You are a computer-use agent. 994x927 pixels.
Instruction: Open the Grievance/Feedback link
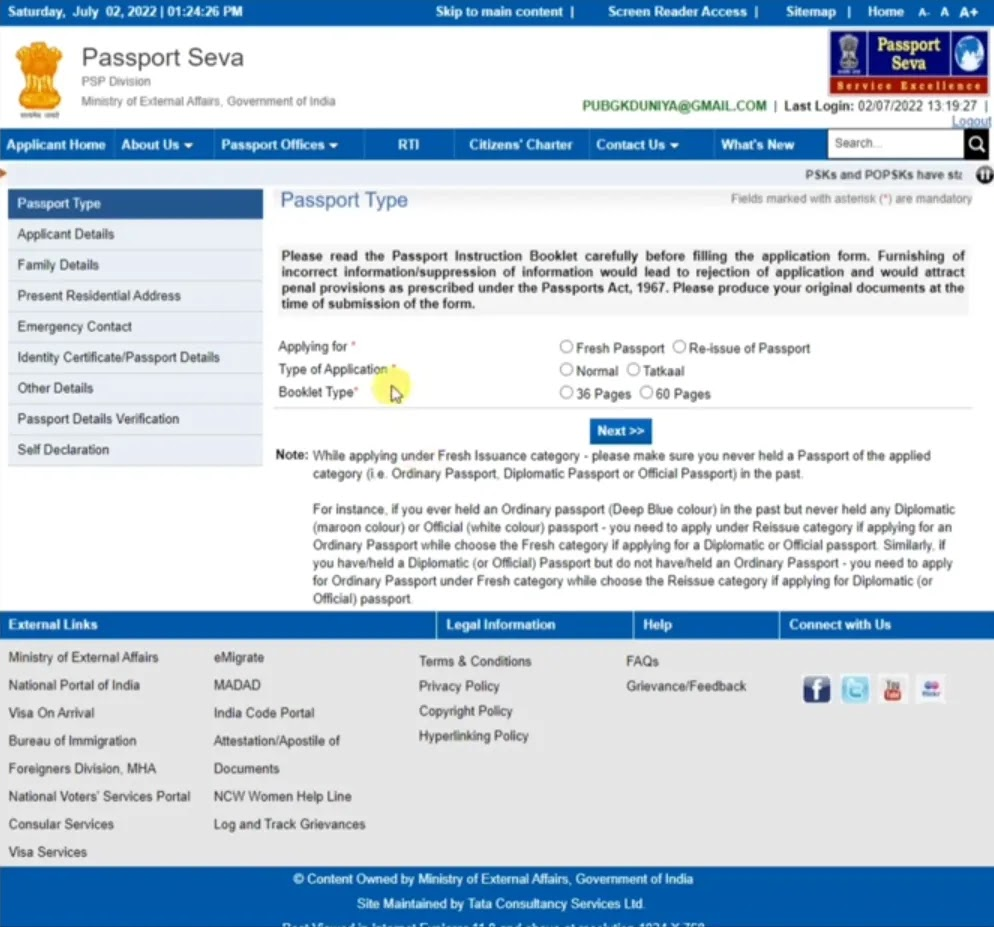coord(686,686)
